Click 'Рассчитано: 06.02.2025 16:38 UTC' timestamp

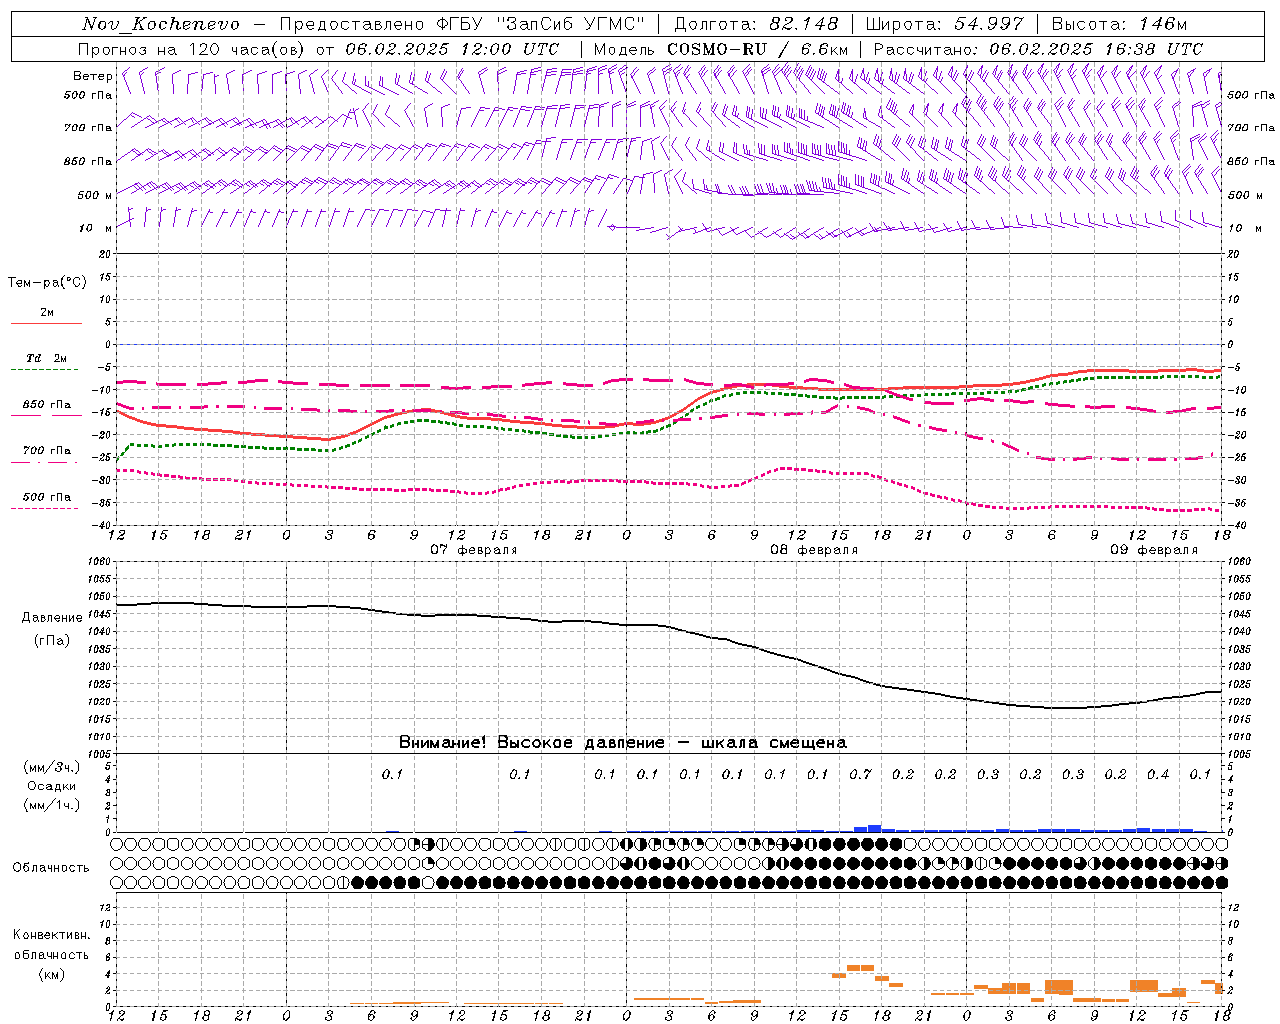click(1038, 49)
